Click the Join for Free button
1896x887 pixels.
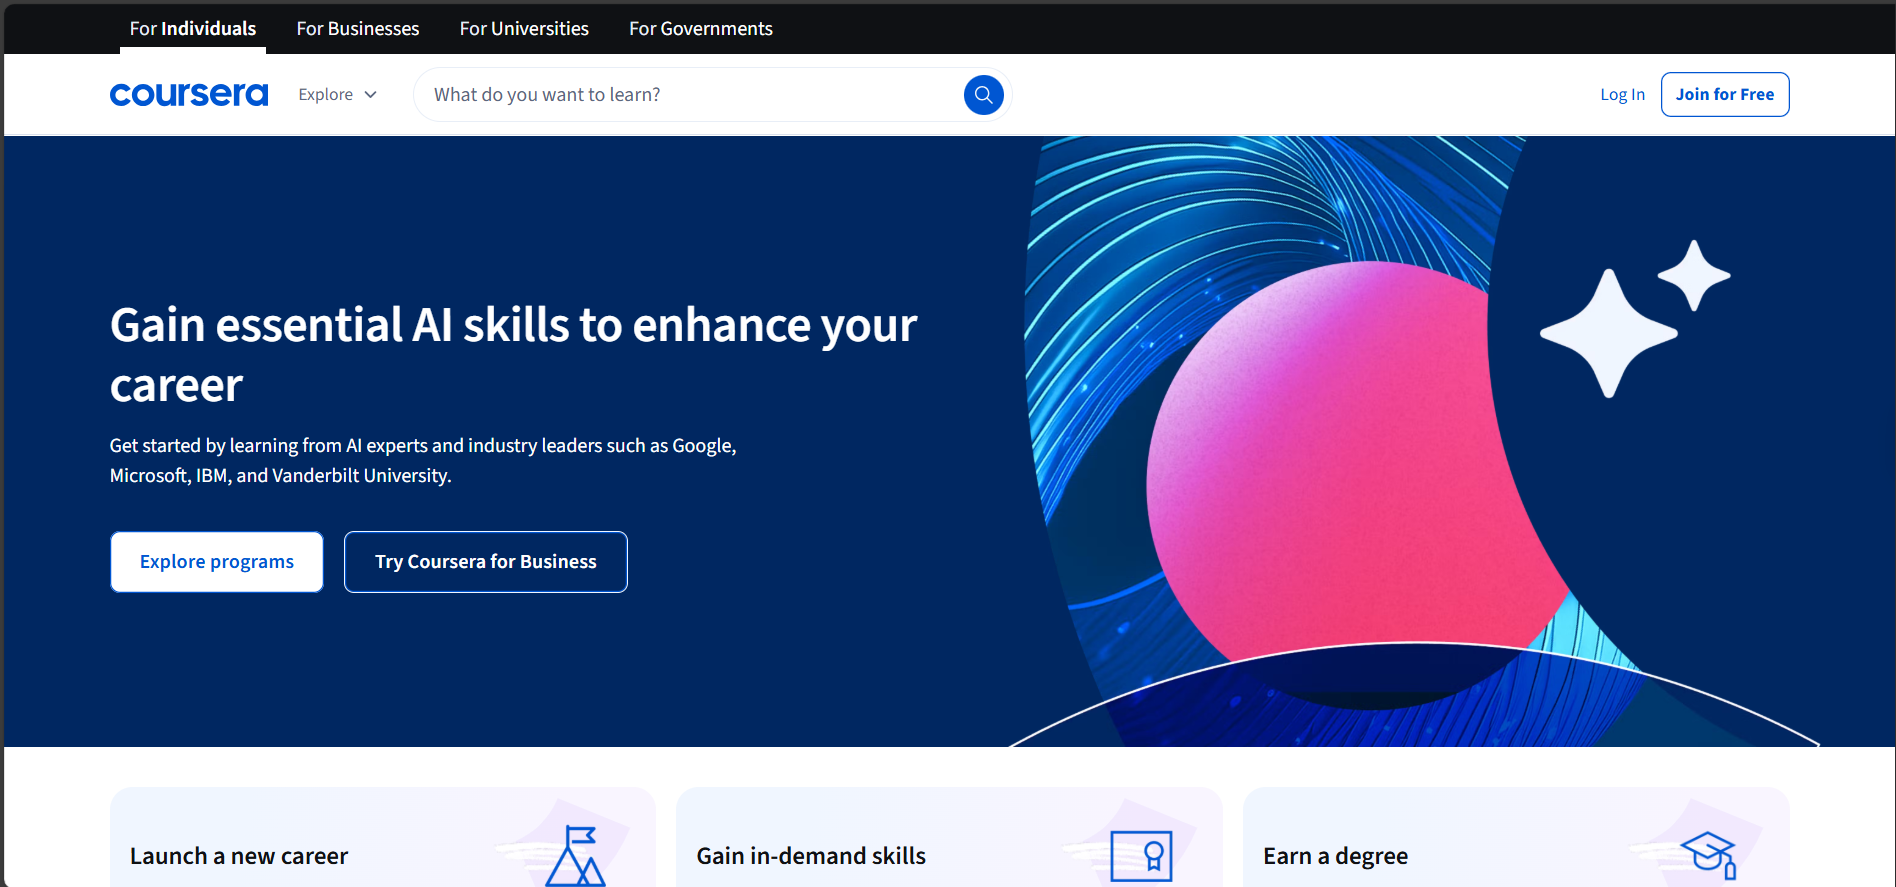tap(1725, 95)
